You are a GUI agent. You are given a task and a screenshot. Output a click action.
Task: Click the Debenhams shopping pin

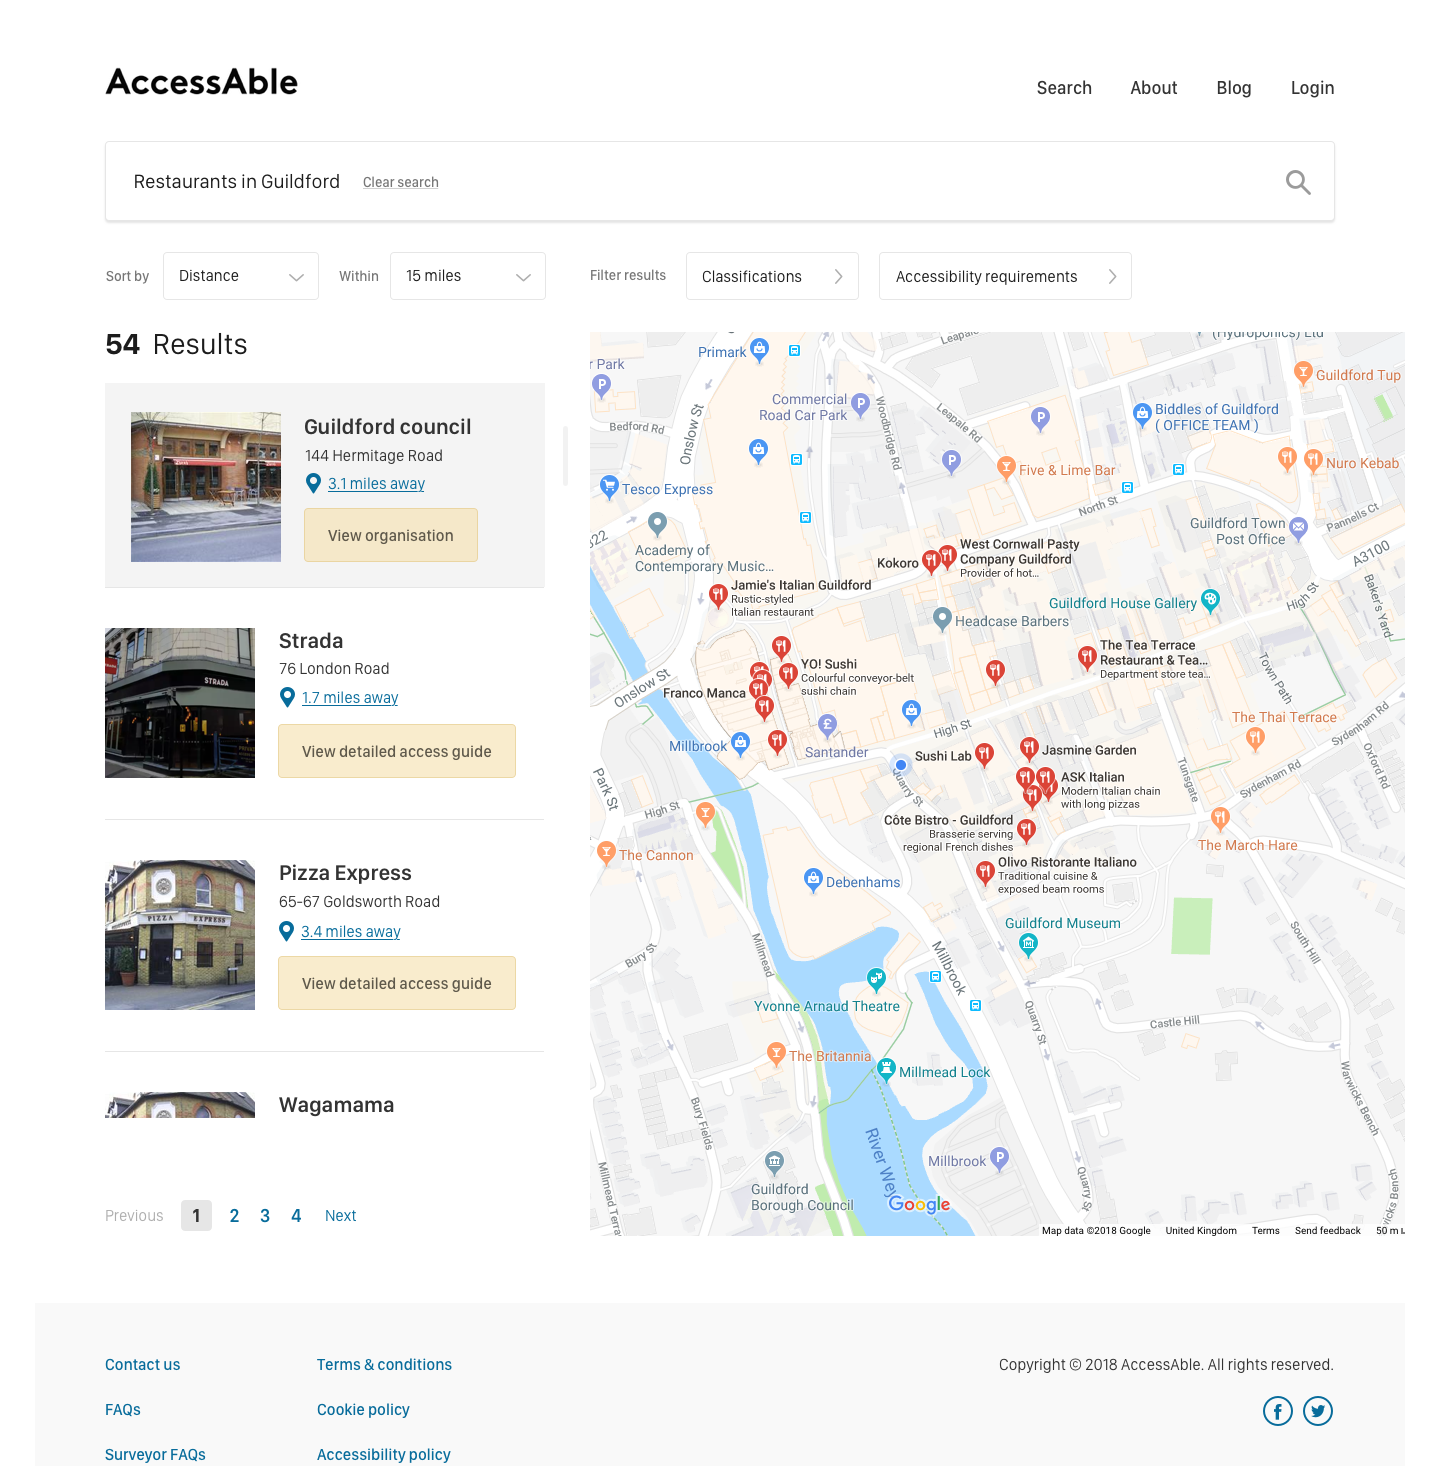pos(813,879)
